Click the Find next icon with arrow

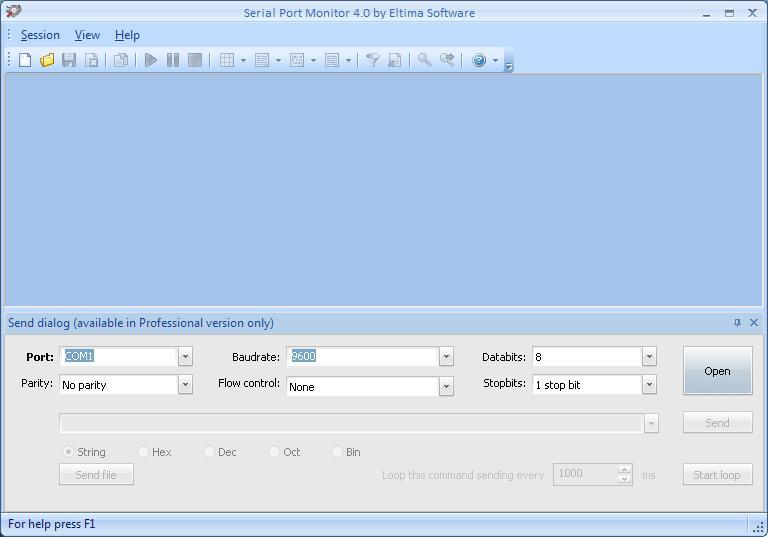point(447,60)
